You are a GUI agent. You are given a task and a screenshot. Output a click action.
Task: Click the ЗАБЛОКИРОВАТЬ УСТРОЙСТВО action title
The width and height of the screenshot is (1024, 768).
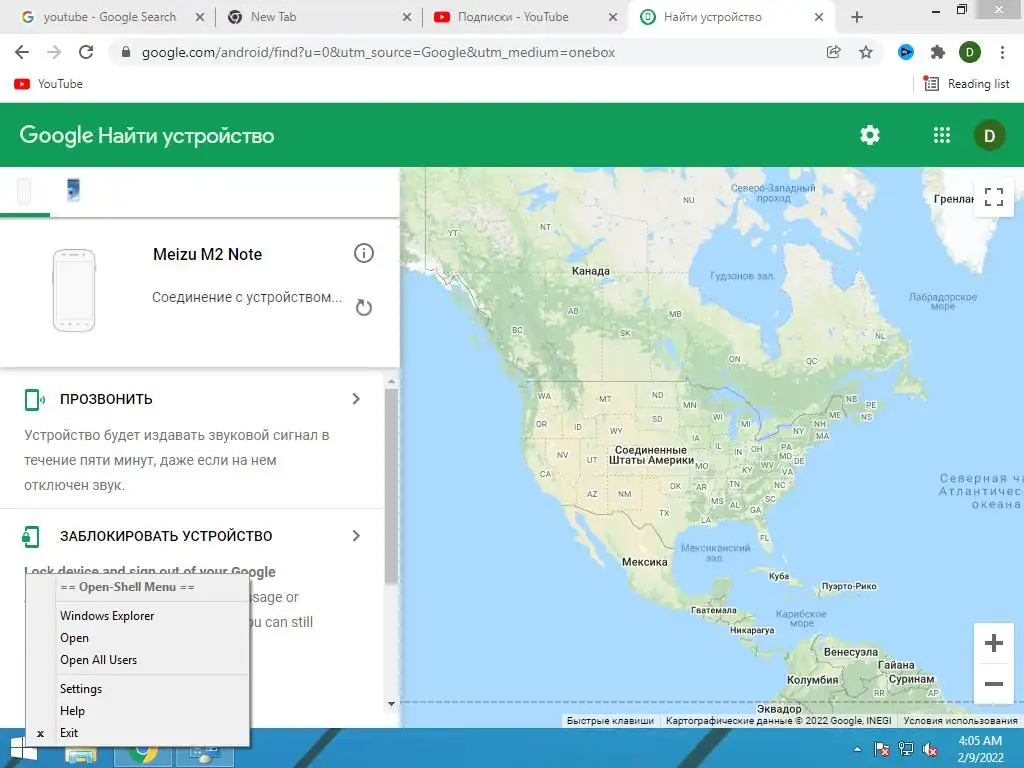[166, 536]
